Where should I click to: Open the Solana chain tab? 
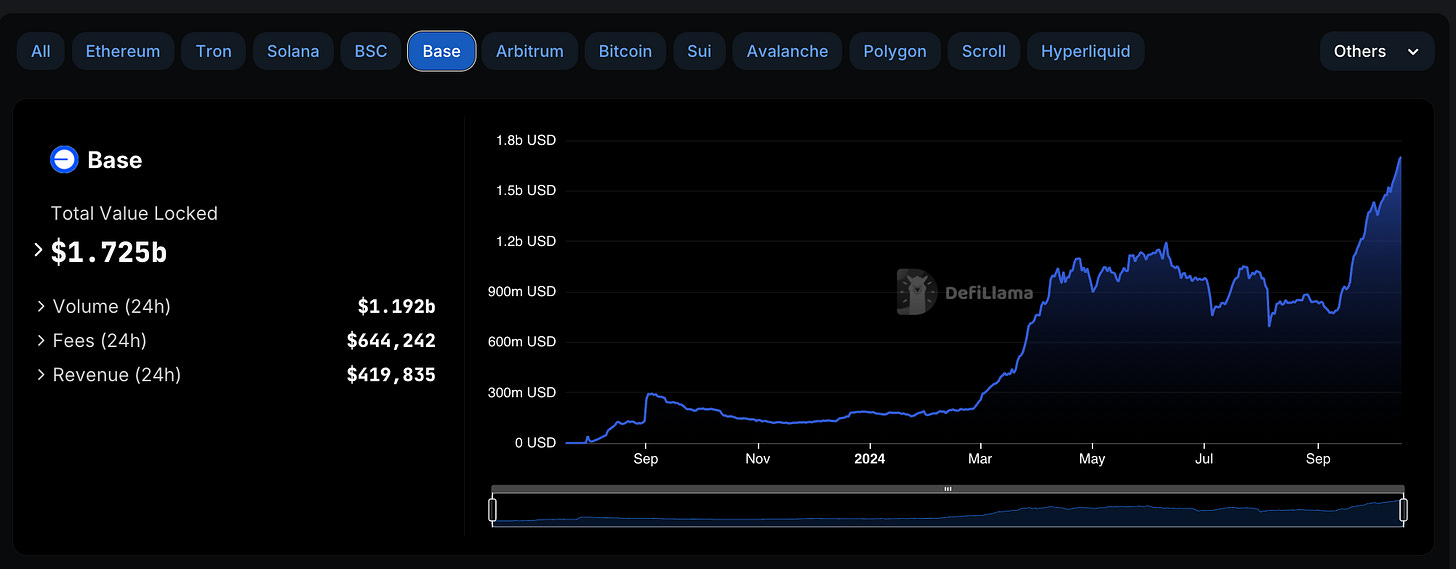tap(293, 51)
